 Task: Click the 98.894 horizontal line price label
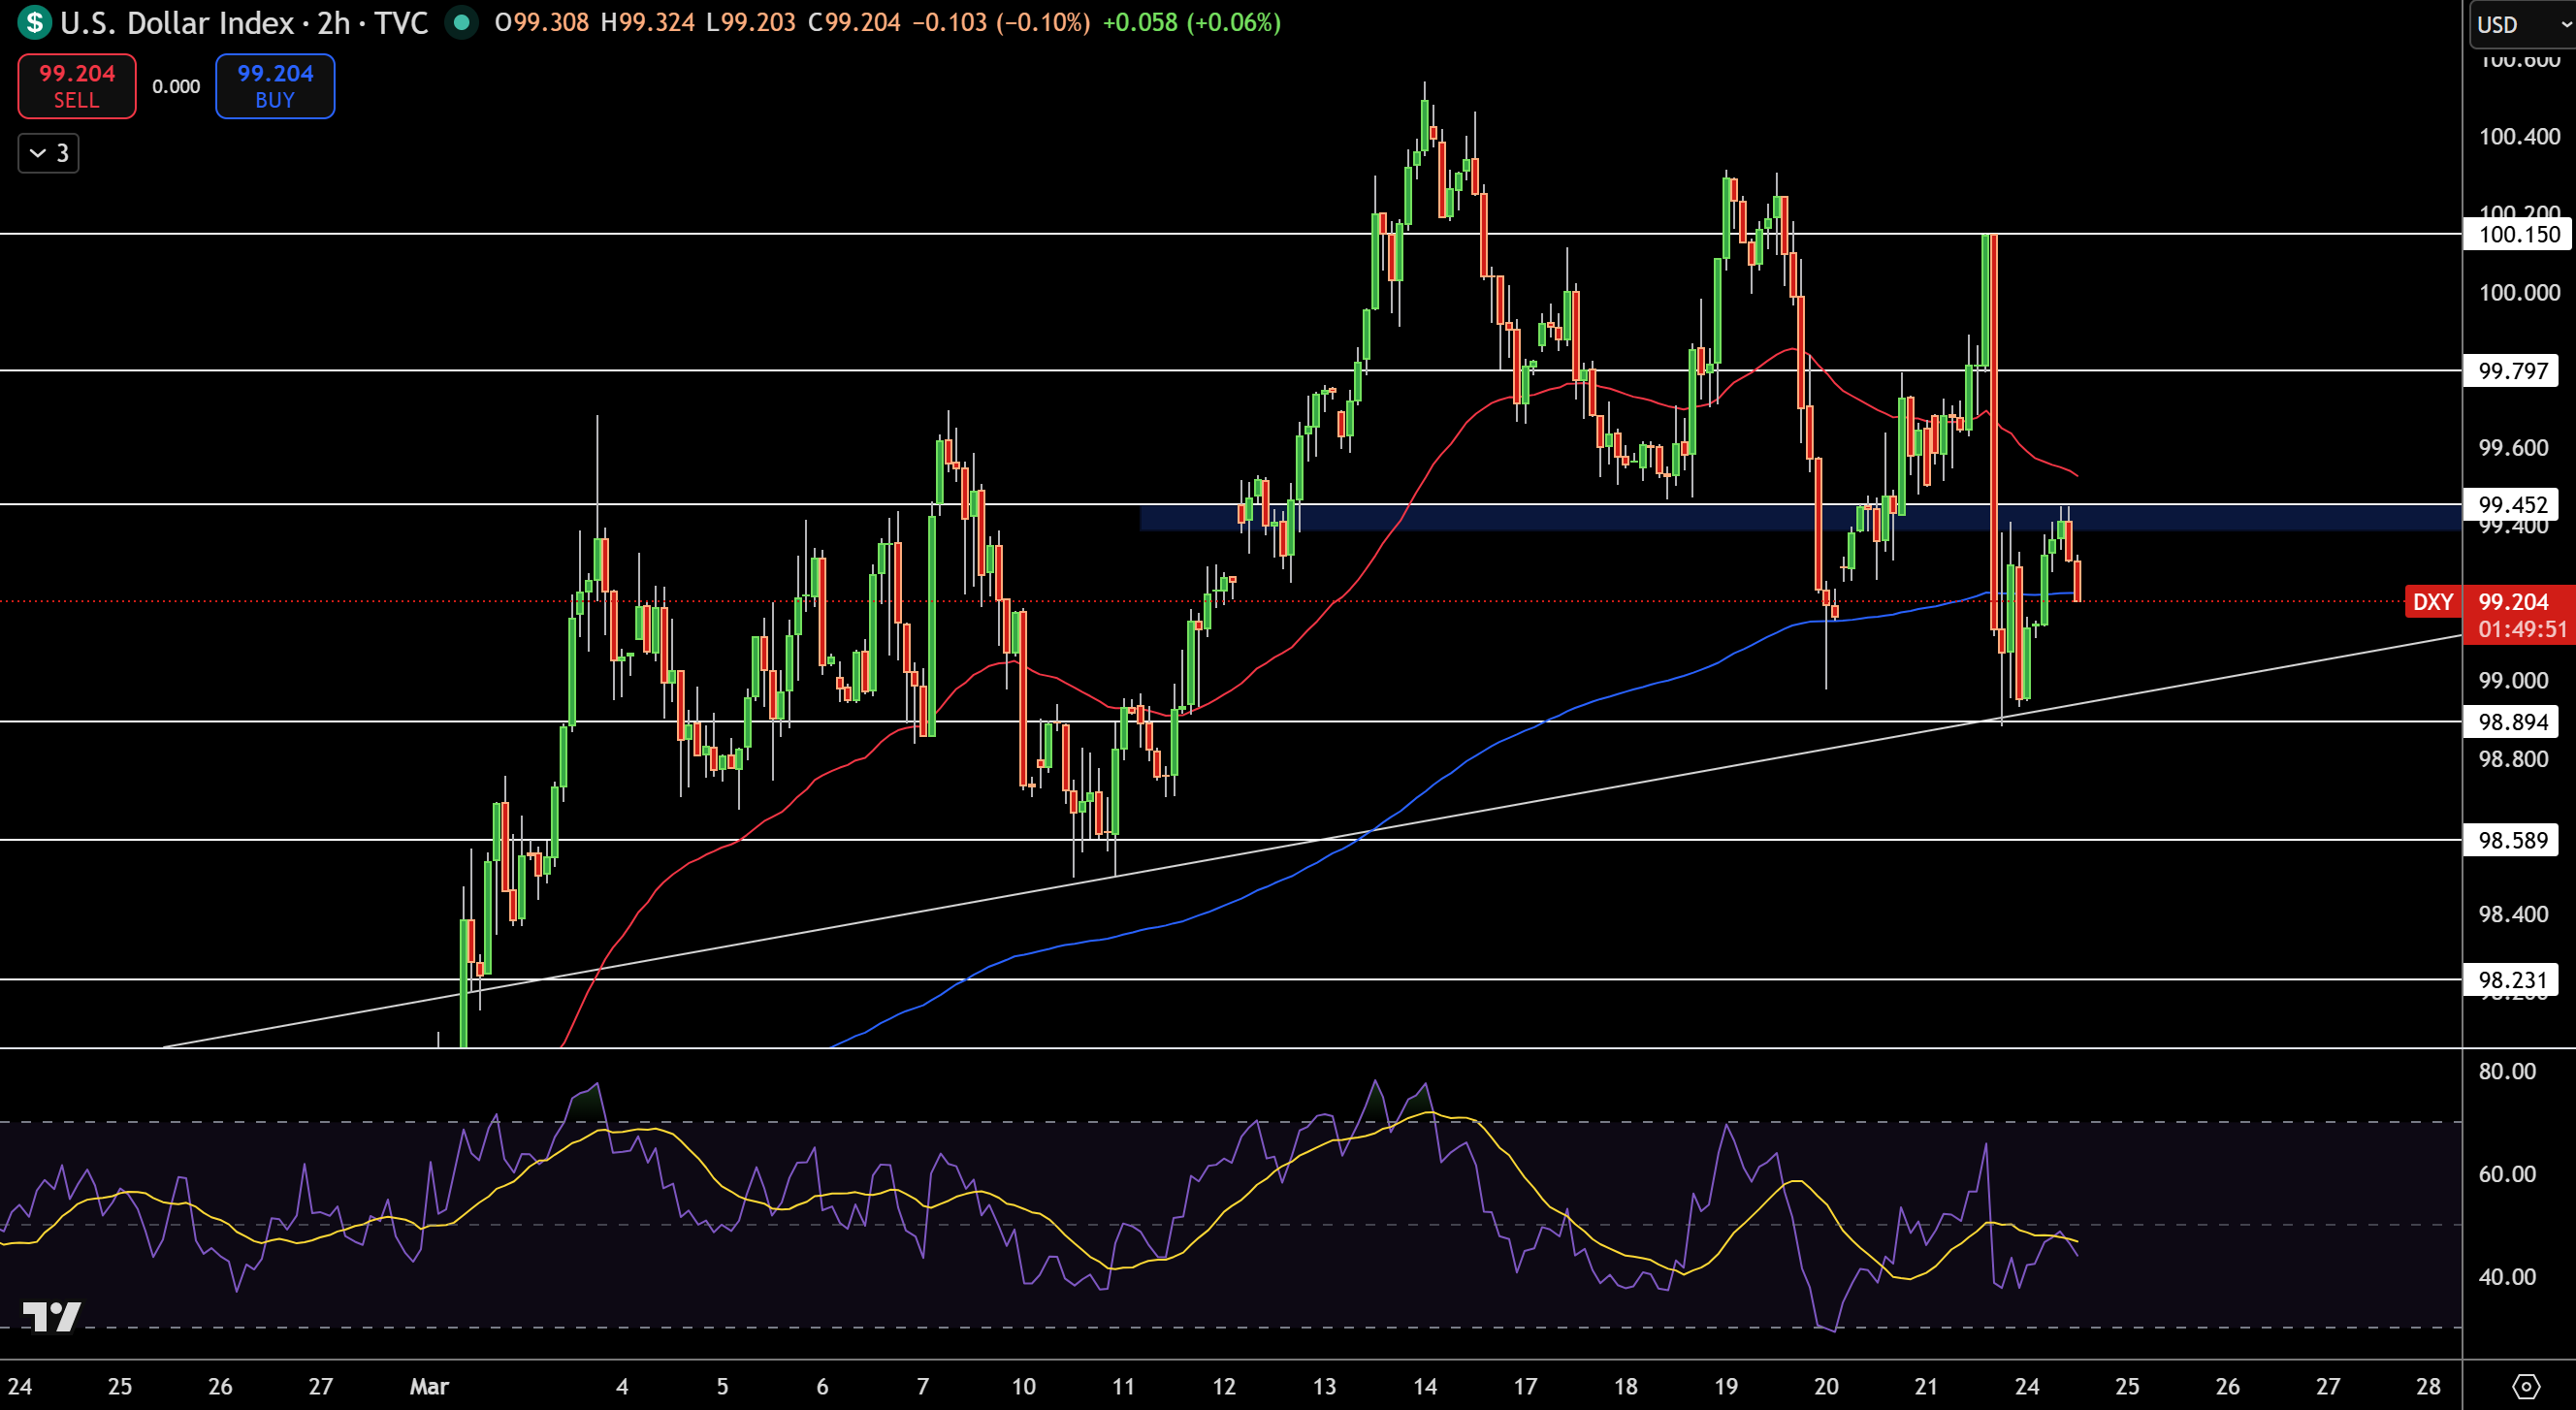[x=2512, y=722]
